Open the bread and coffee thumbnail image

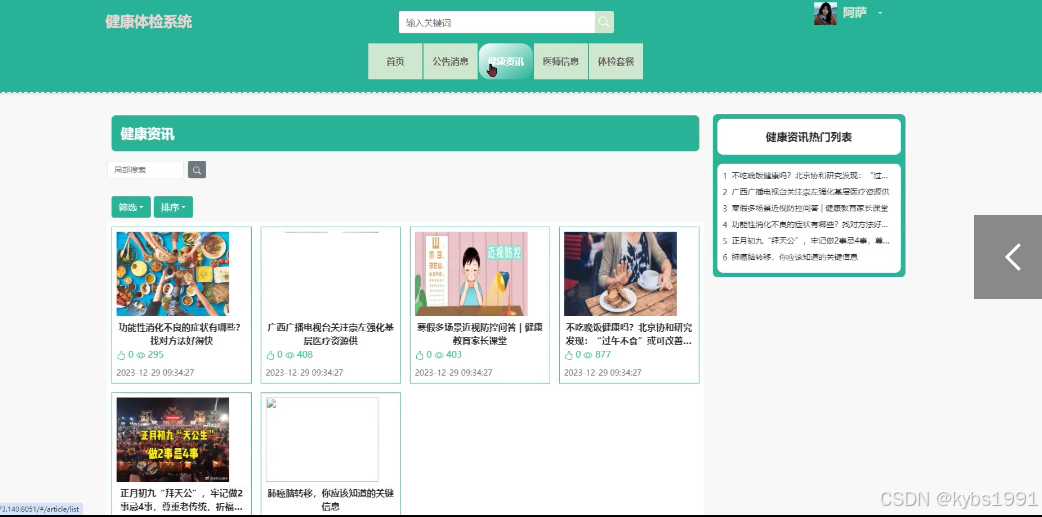pyautogui.click(x=620, y=274)
